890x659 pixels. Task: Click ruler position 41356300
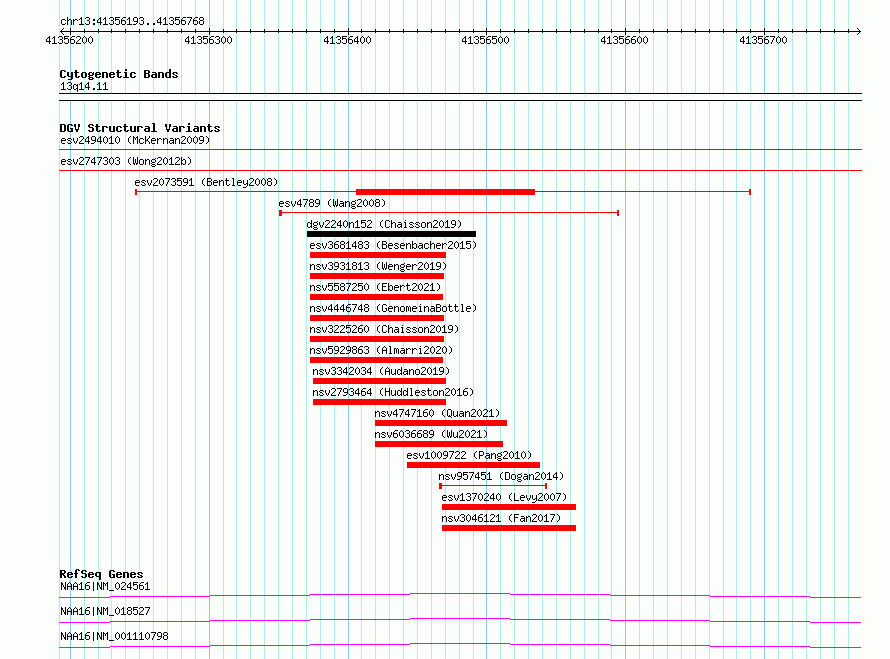click(208, 40)
